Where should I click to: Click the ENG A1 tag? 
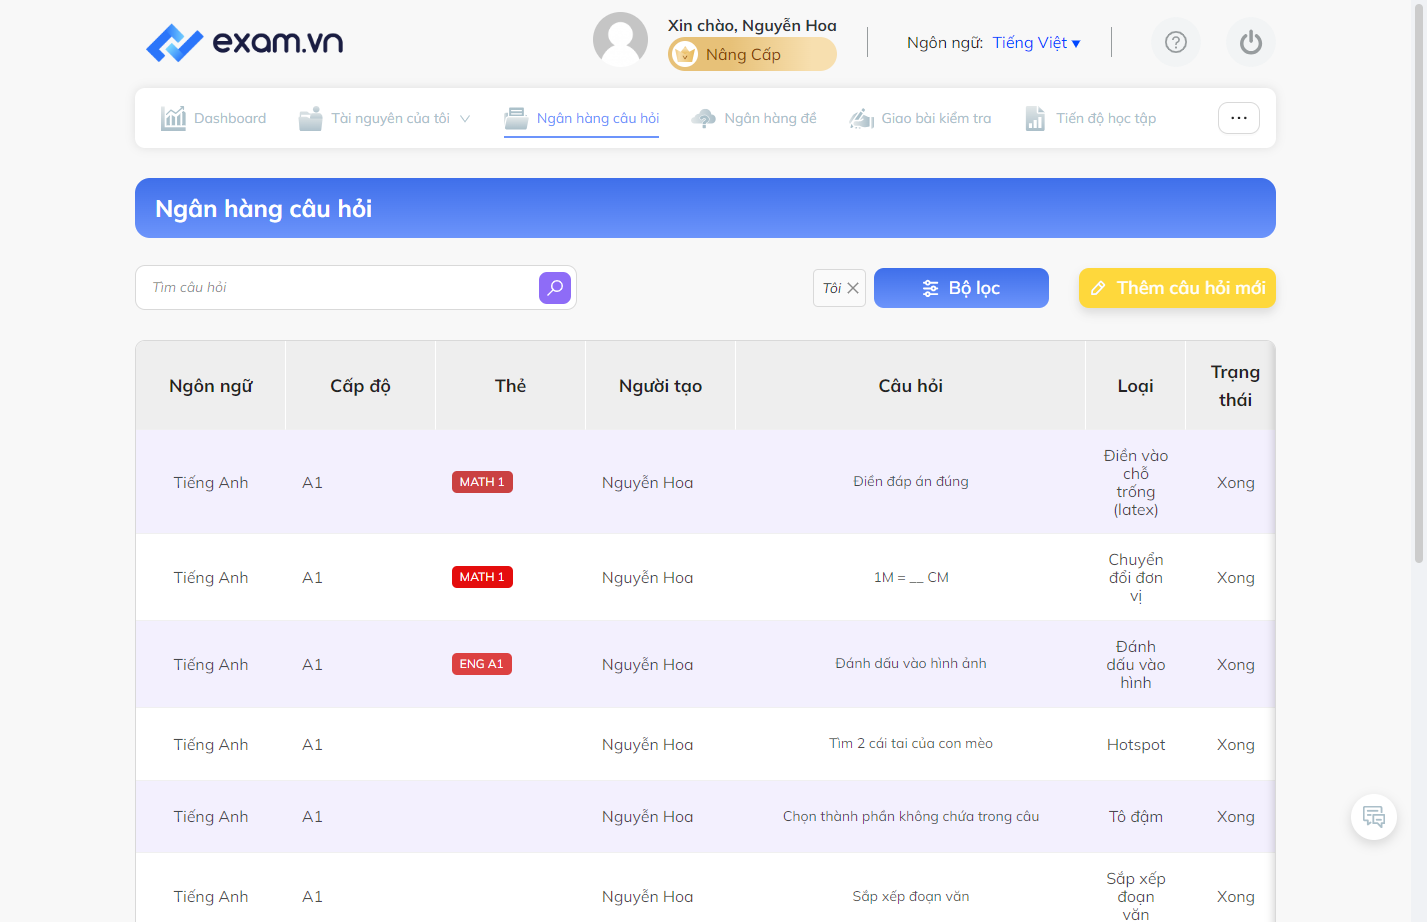coord(482,664)
